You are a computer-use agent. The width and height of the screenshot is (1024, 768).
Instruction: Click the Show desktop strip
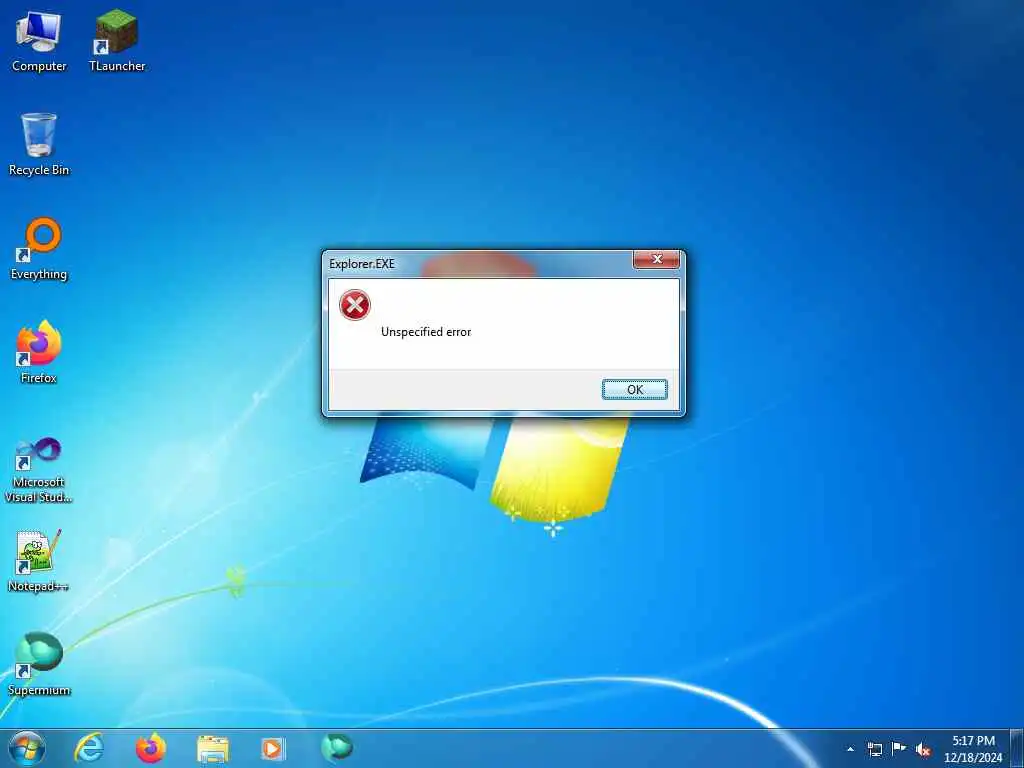pyautogui.click(x=1017, y=748)
